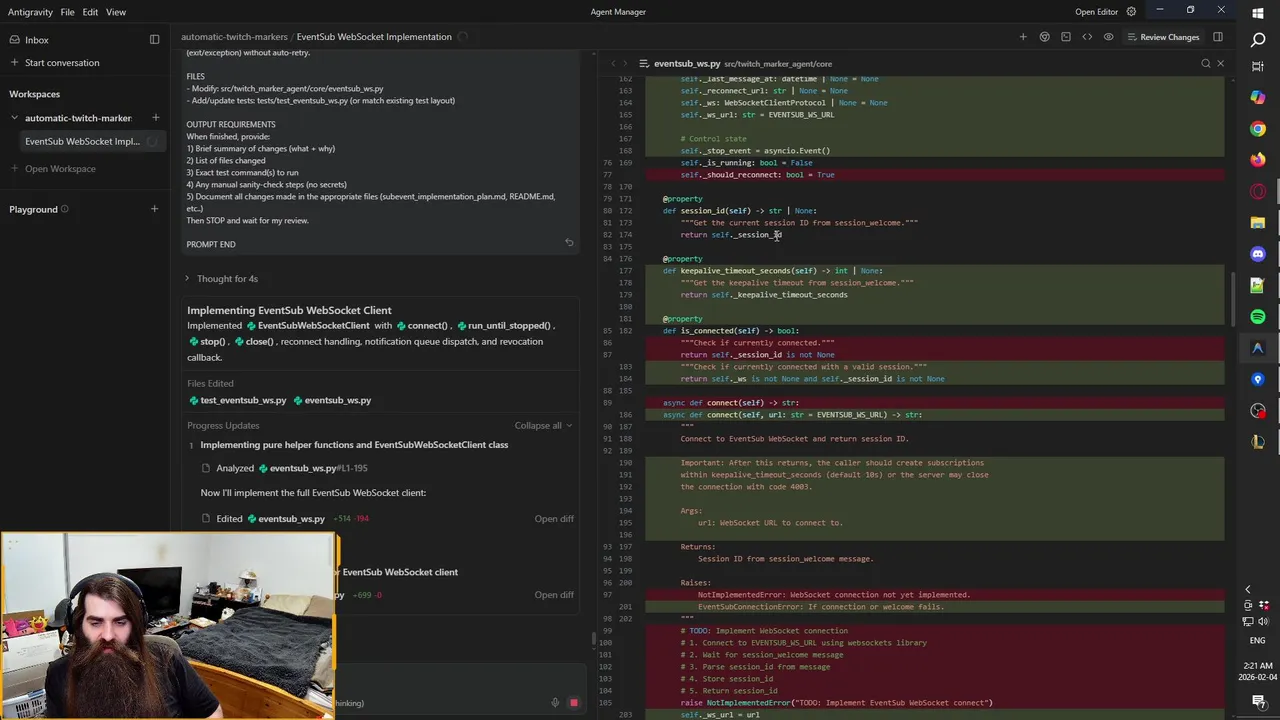The image size is (1280, 720).
Task: Click EventSub WebSocket Implementation breadcrumb
Action: (374, 37)
